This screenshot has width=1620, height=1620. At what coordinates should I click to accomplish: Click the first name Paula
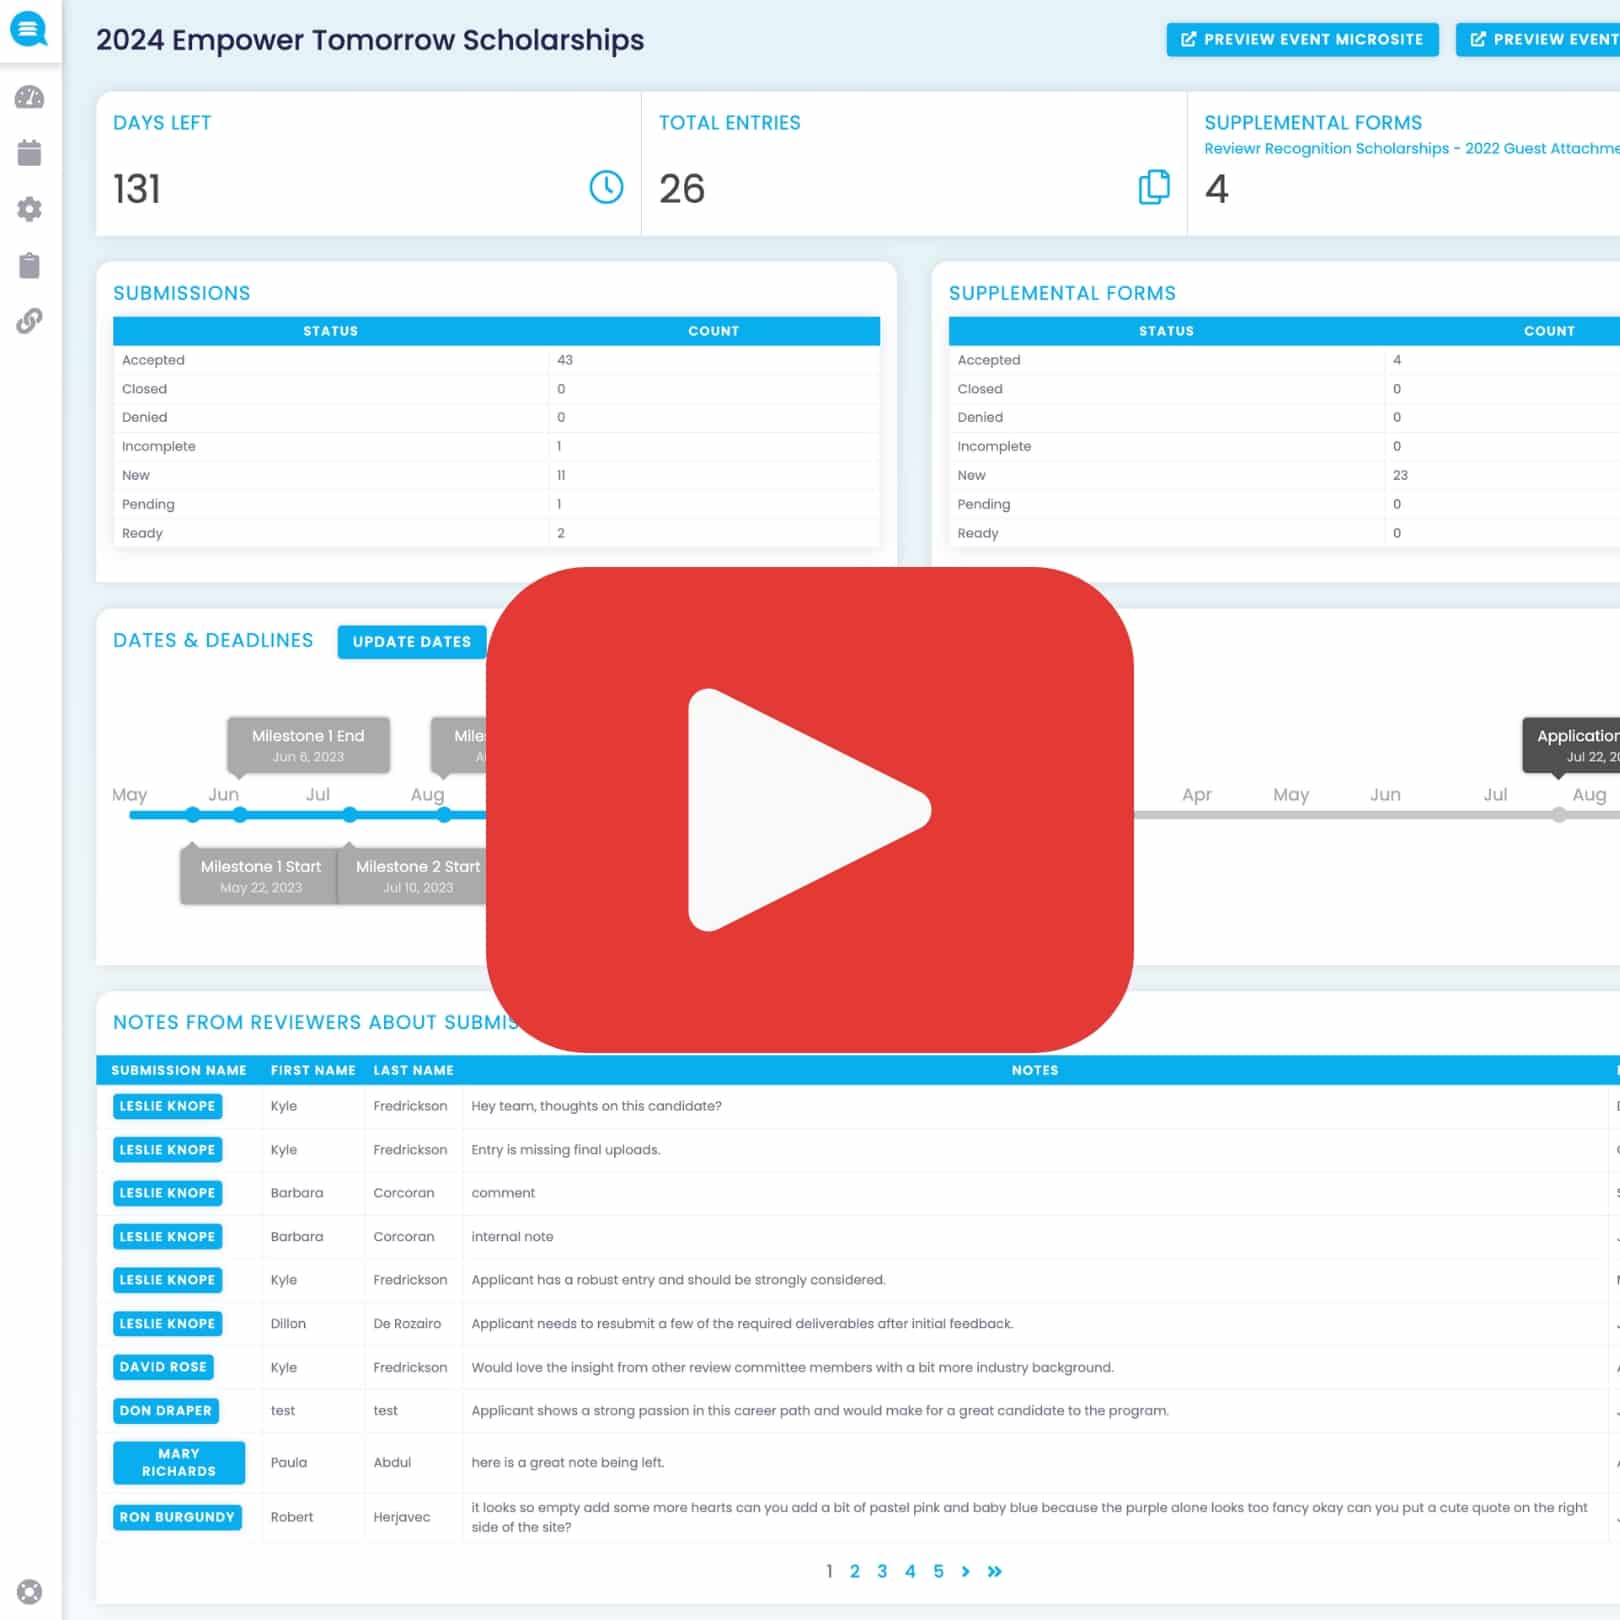289,1462
